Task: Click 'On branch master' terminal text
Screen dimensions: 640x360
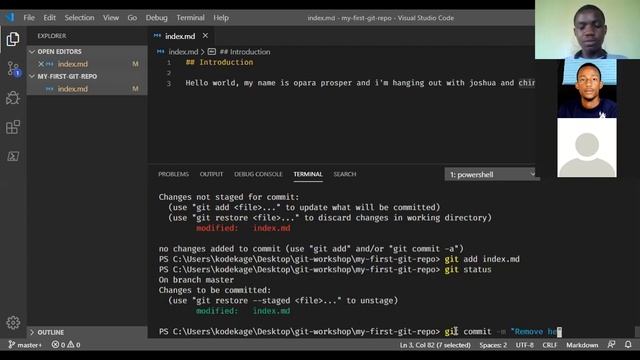Action: (196, 280)
